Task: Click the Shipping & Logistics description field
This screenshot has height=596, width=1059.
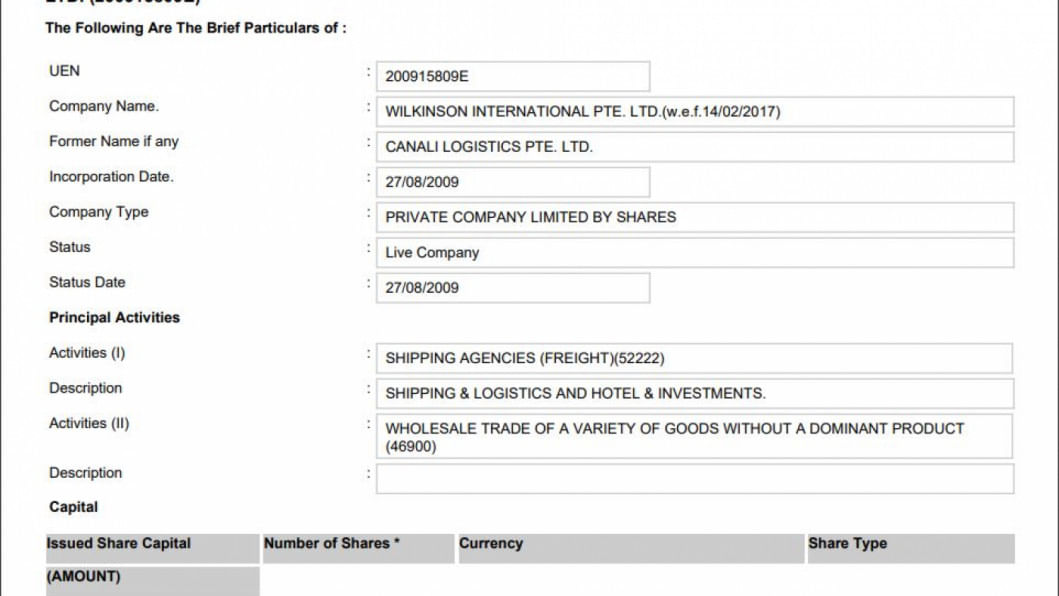Action: point(694,394)
